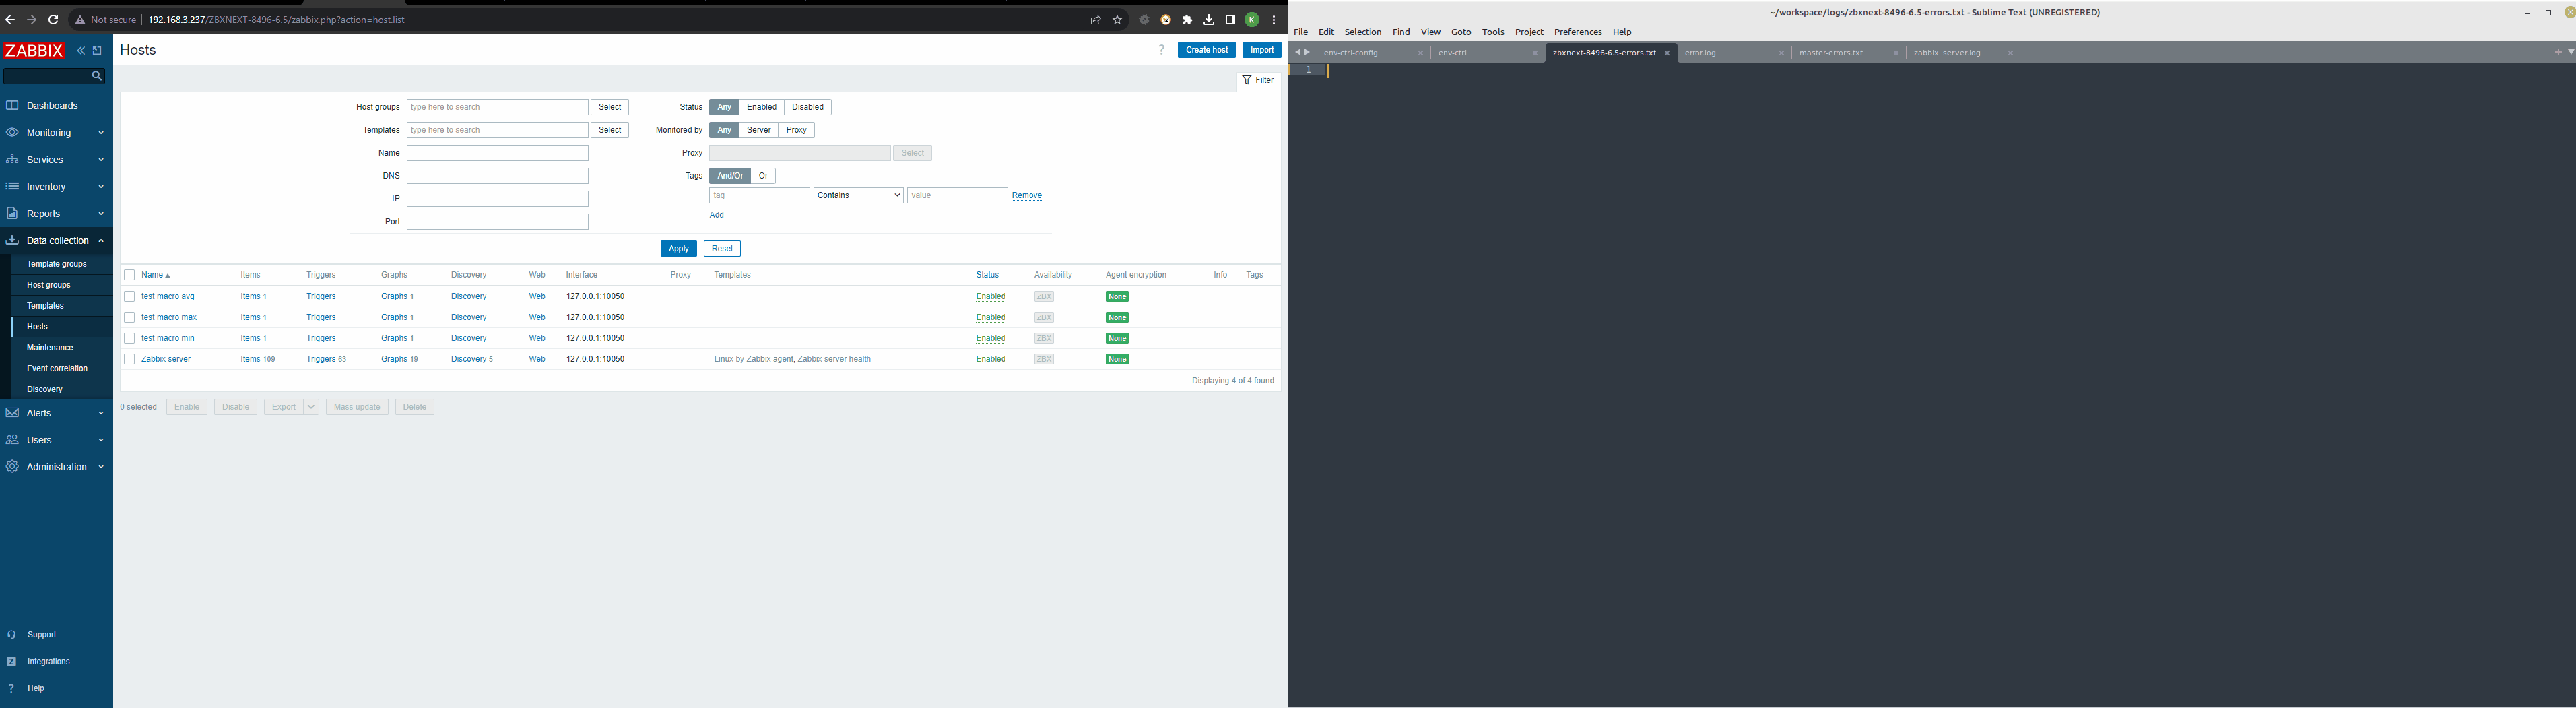Close the zabbix_server.log tab in Sublime Text
The height and width of the screenshot is (708, 2576).
tap(2010, 53)
